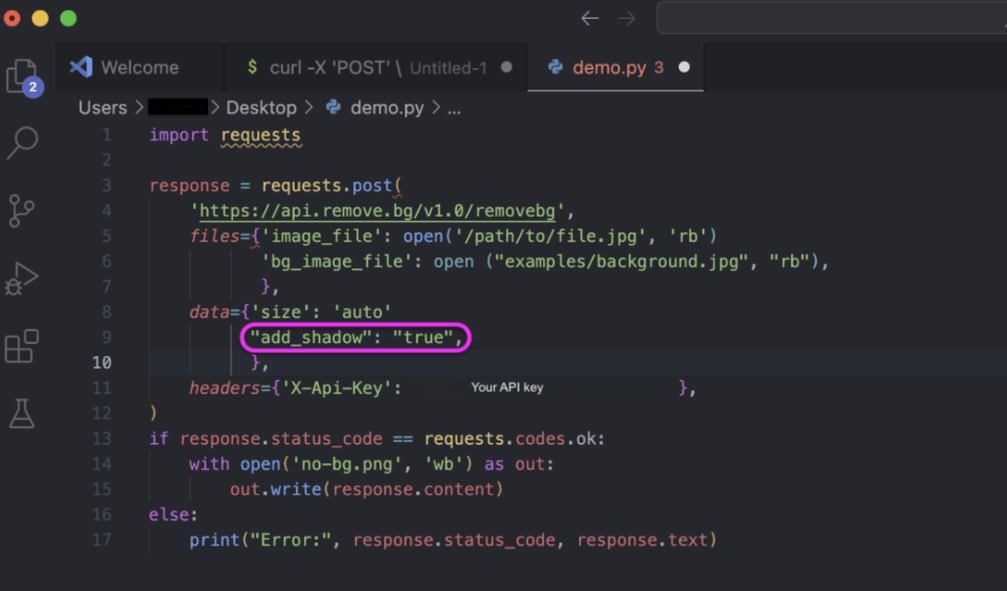Screen dimensions: 1007x591
Task: Click the breadcrumb ellipsis symbol item
Action: (454, 108)
